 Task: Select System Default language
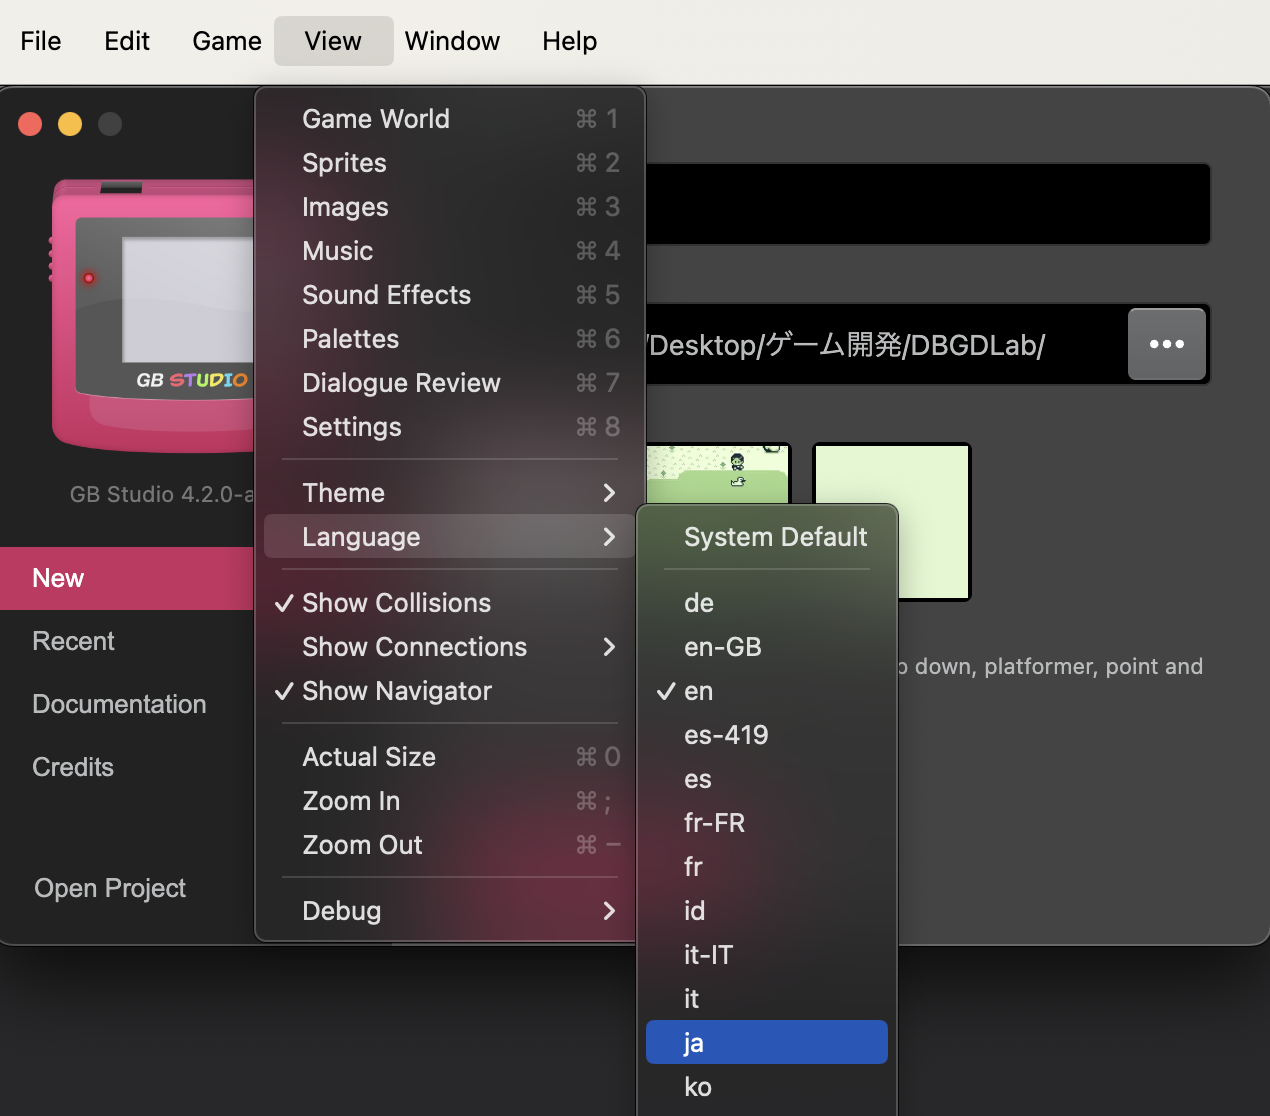point(767,537)
